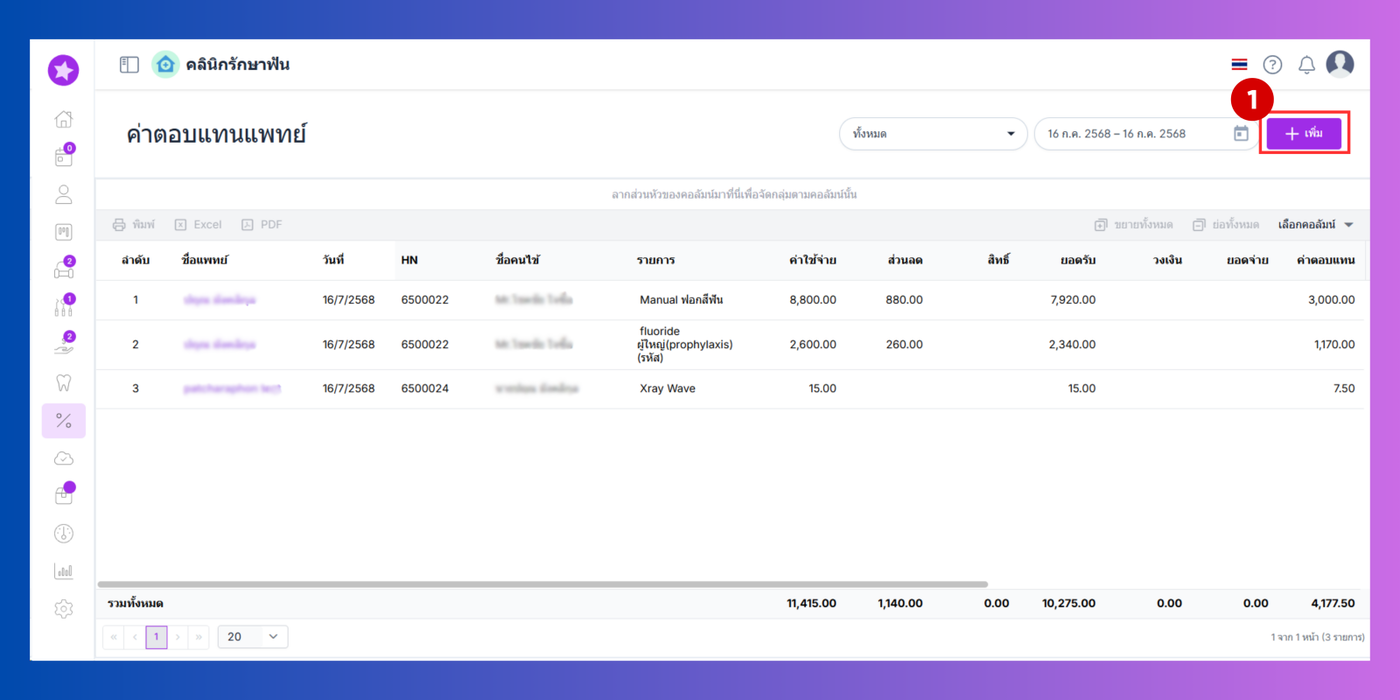Select the percent commission sidebar icon
1400x700 pixels.
[x=63, y=421]
